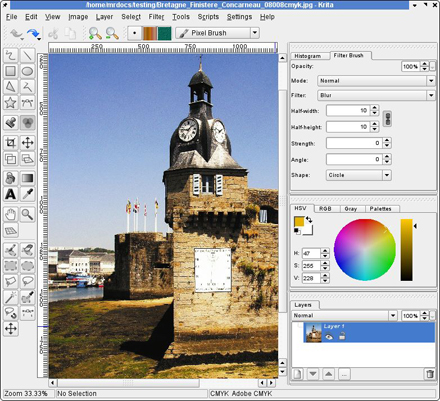This screenshot has height=401, width=440.
Task: Click the foreground yellow color swatch
Action: click(299, 222)
